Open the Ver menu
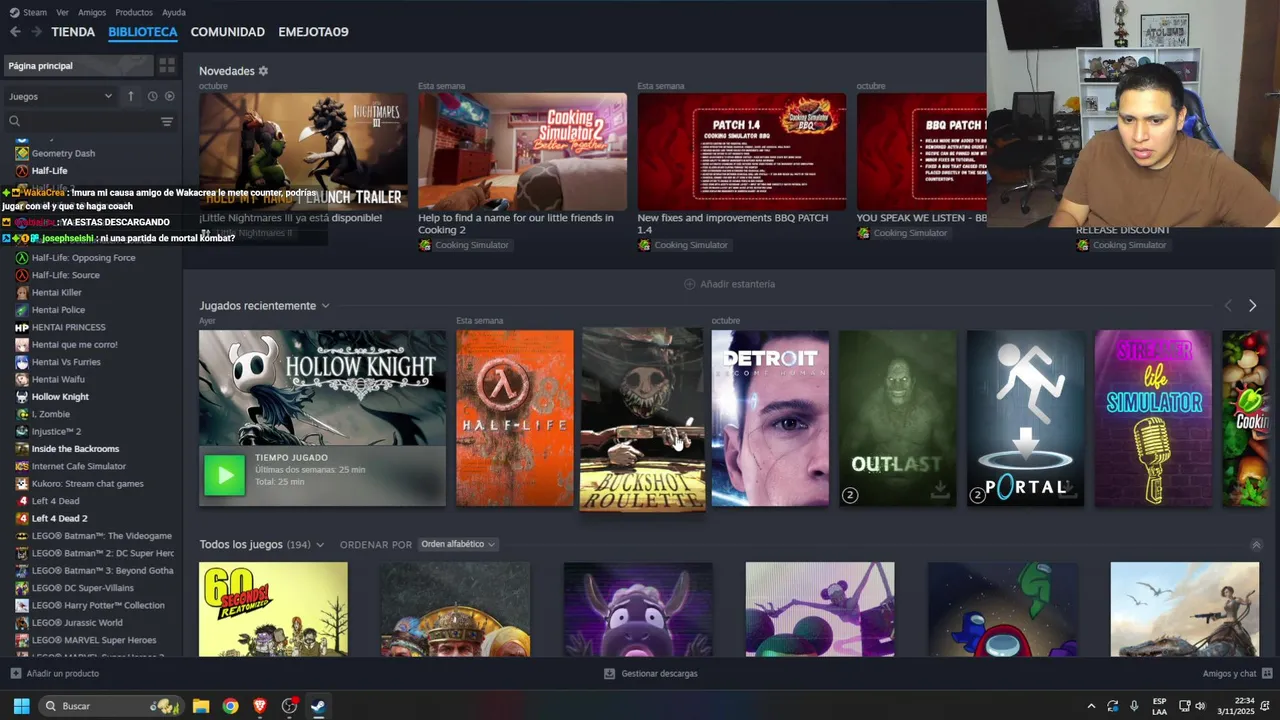Image resolution: width=1280 pixels, height=720 pixels. [63, 12]
